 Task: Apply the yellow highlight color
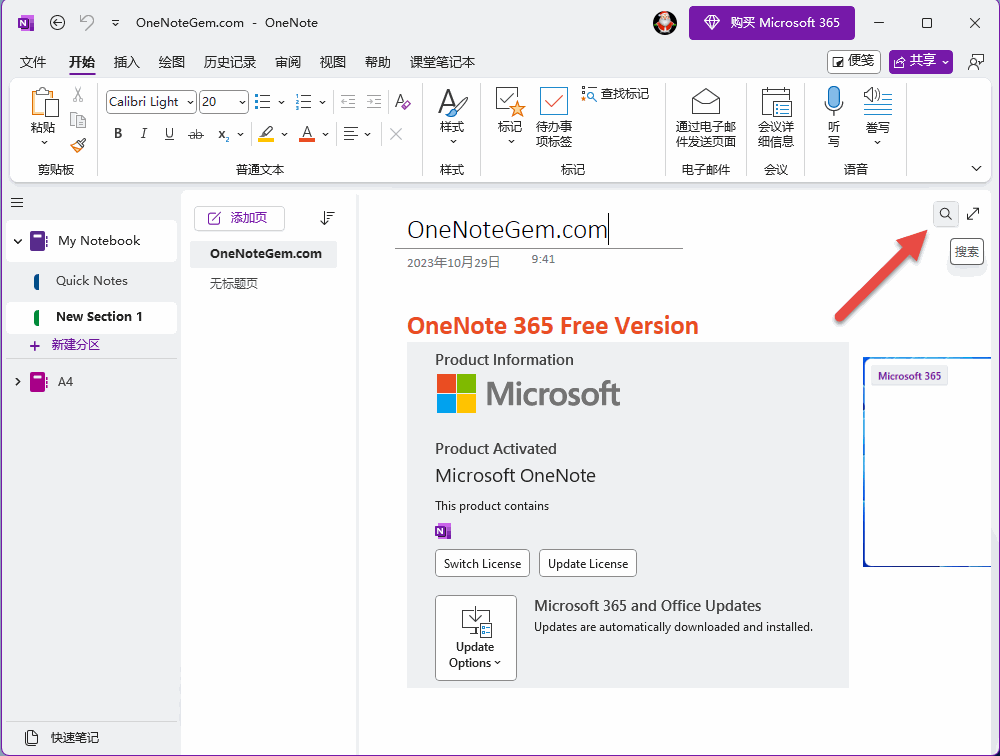(x=265, y=134)
